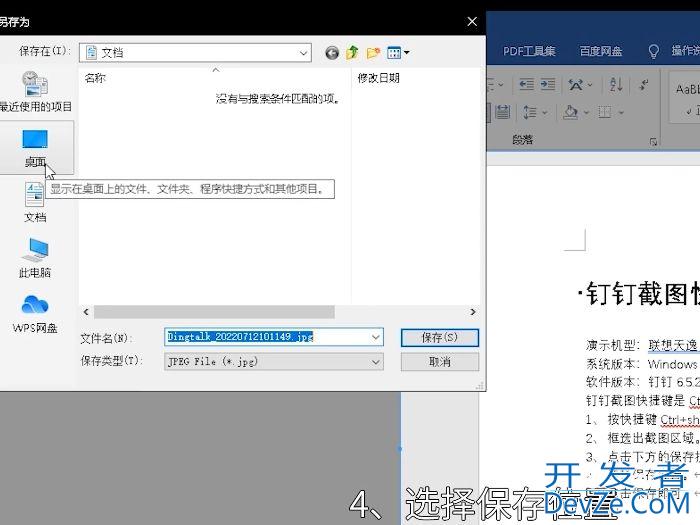
Task: Decrease paragraph indent in Word ribbon
Action: point(526,84)
